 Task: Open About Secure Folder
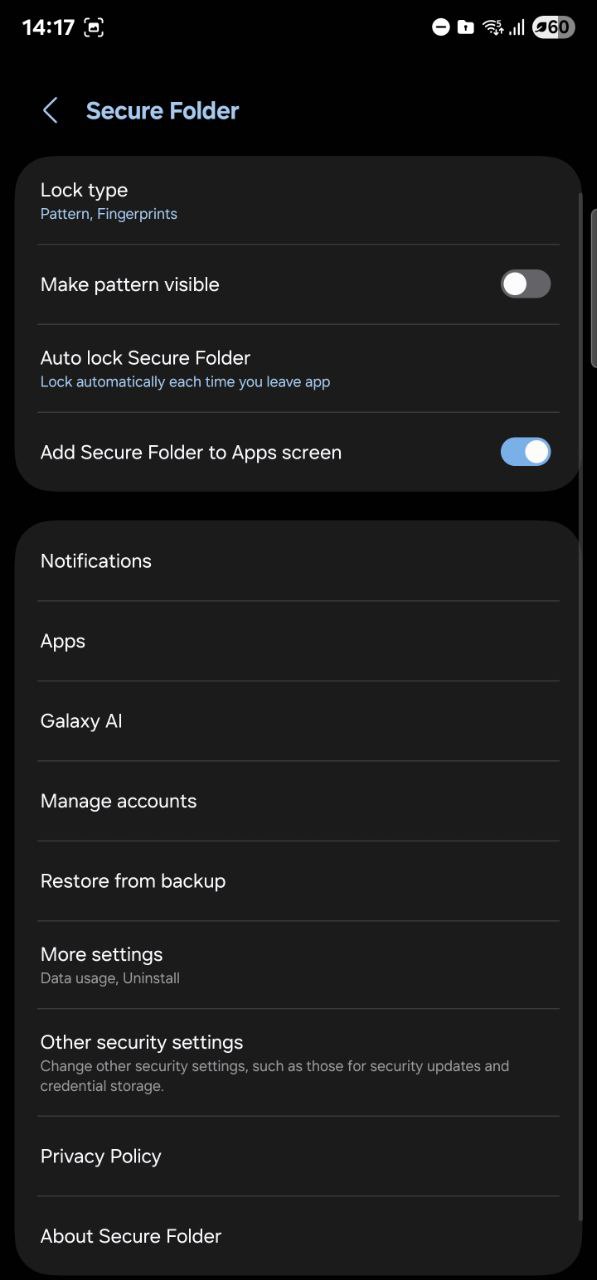click(298, 1236)
